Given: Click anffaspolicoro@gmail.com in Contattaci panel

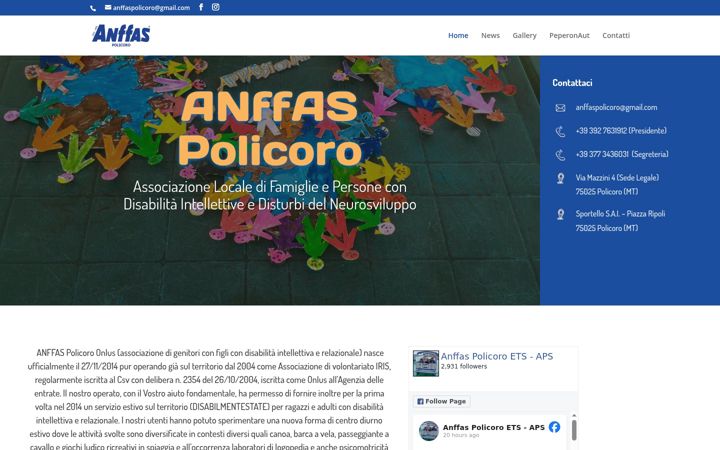Looking at the screenshot, I should (616, 107).
